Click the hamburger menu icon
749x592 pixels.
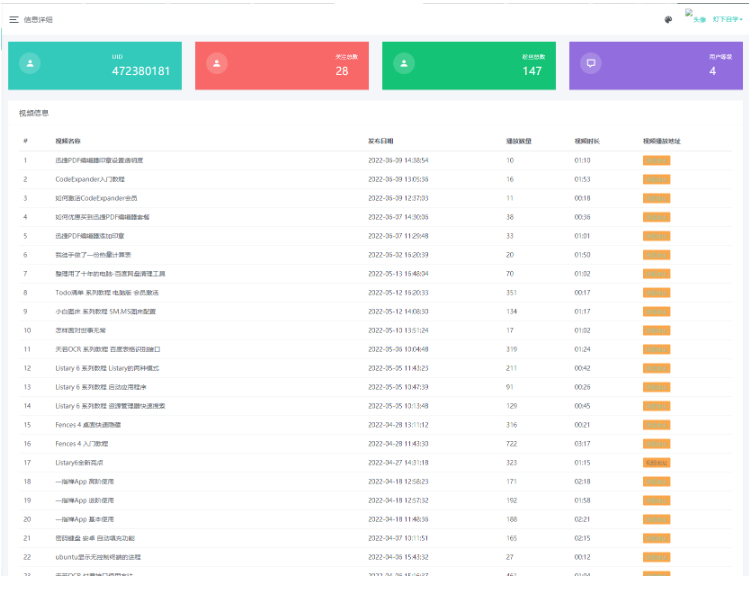[x=14, y=19]
